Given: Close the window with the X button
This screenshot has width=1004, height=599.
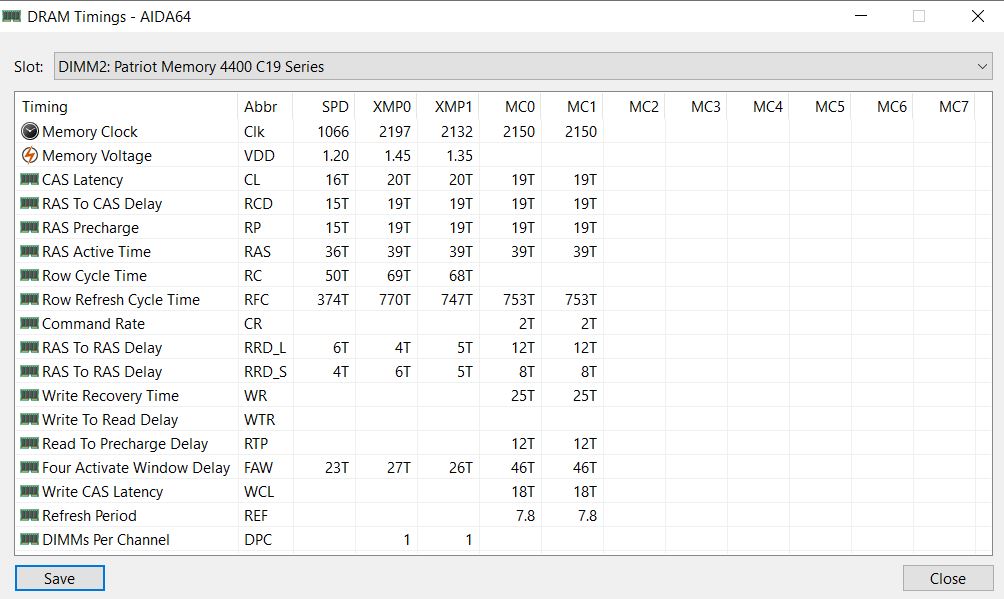Looking at the screenshot, I should click(x=977, y=16).
